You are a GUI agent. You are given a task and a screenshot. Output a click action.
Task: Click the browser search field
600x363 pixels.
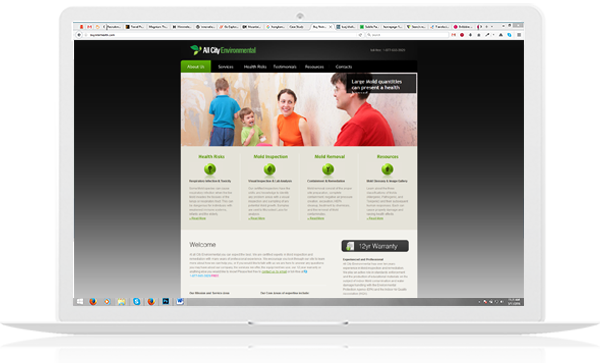(x=408, y=35)
